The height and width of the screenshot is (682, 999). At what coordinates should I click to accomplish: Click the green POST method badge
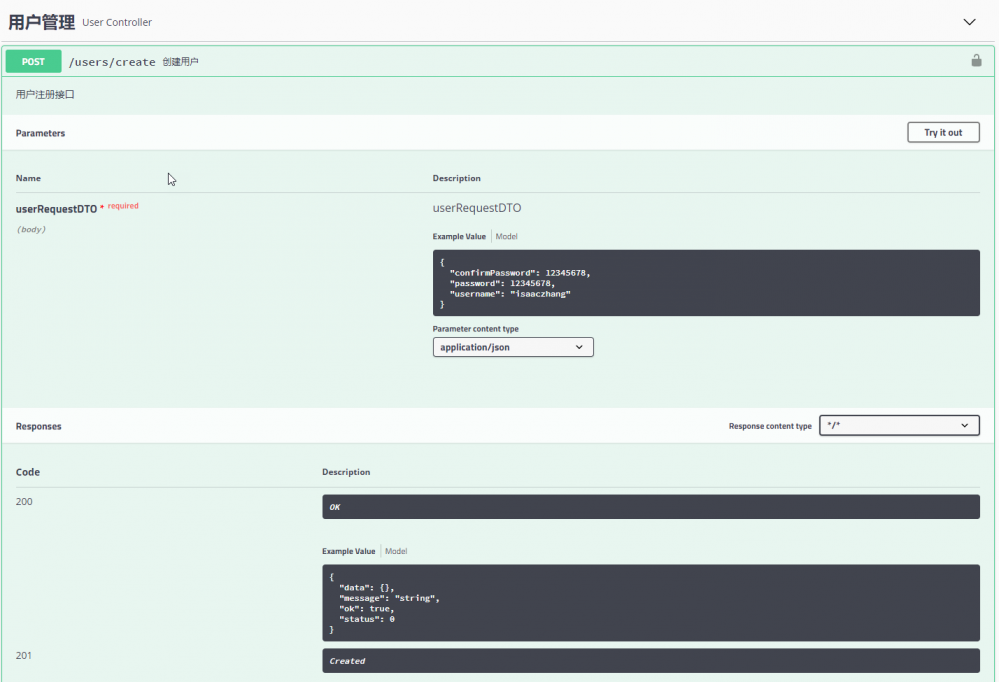pos(33,61)
